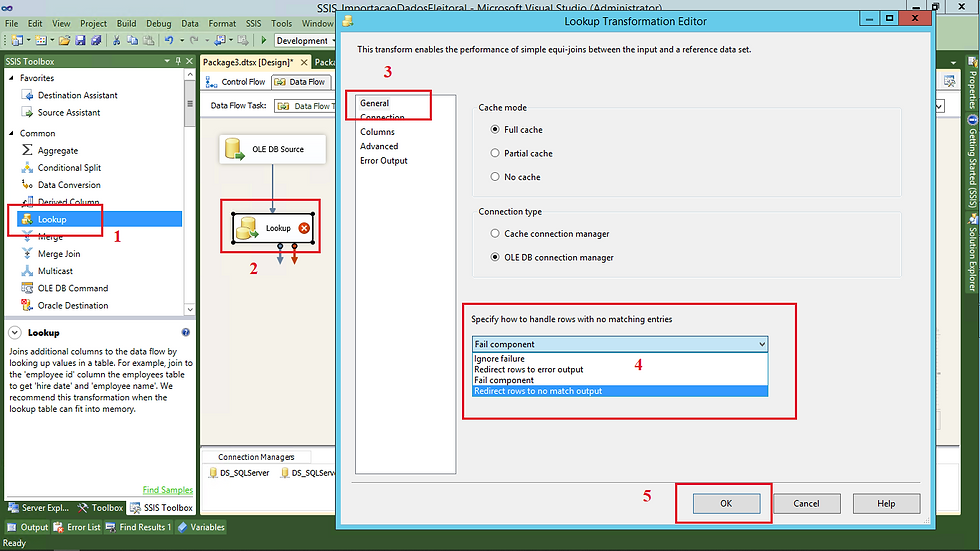
Task: Click the help question icon in Lookup description
Action: click(186, 332)
